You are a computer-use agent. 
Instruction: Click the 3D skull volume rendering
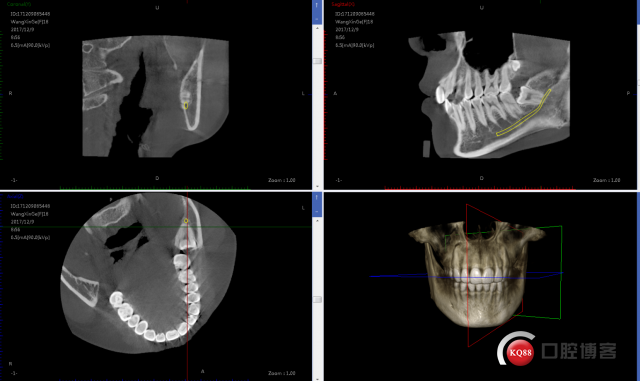[x=476, y=274]
